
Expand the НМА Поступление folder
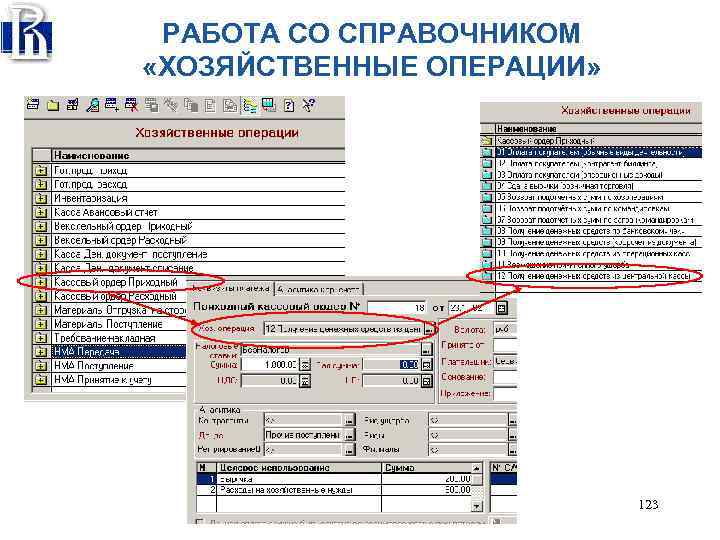coord(41,366)
